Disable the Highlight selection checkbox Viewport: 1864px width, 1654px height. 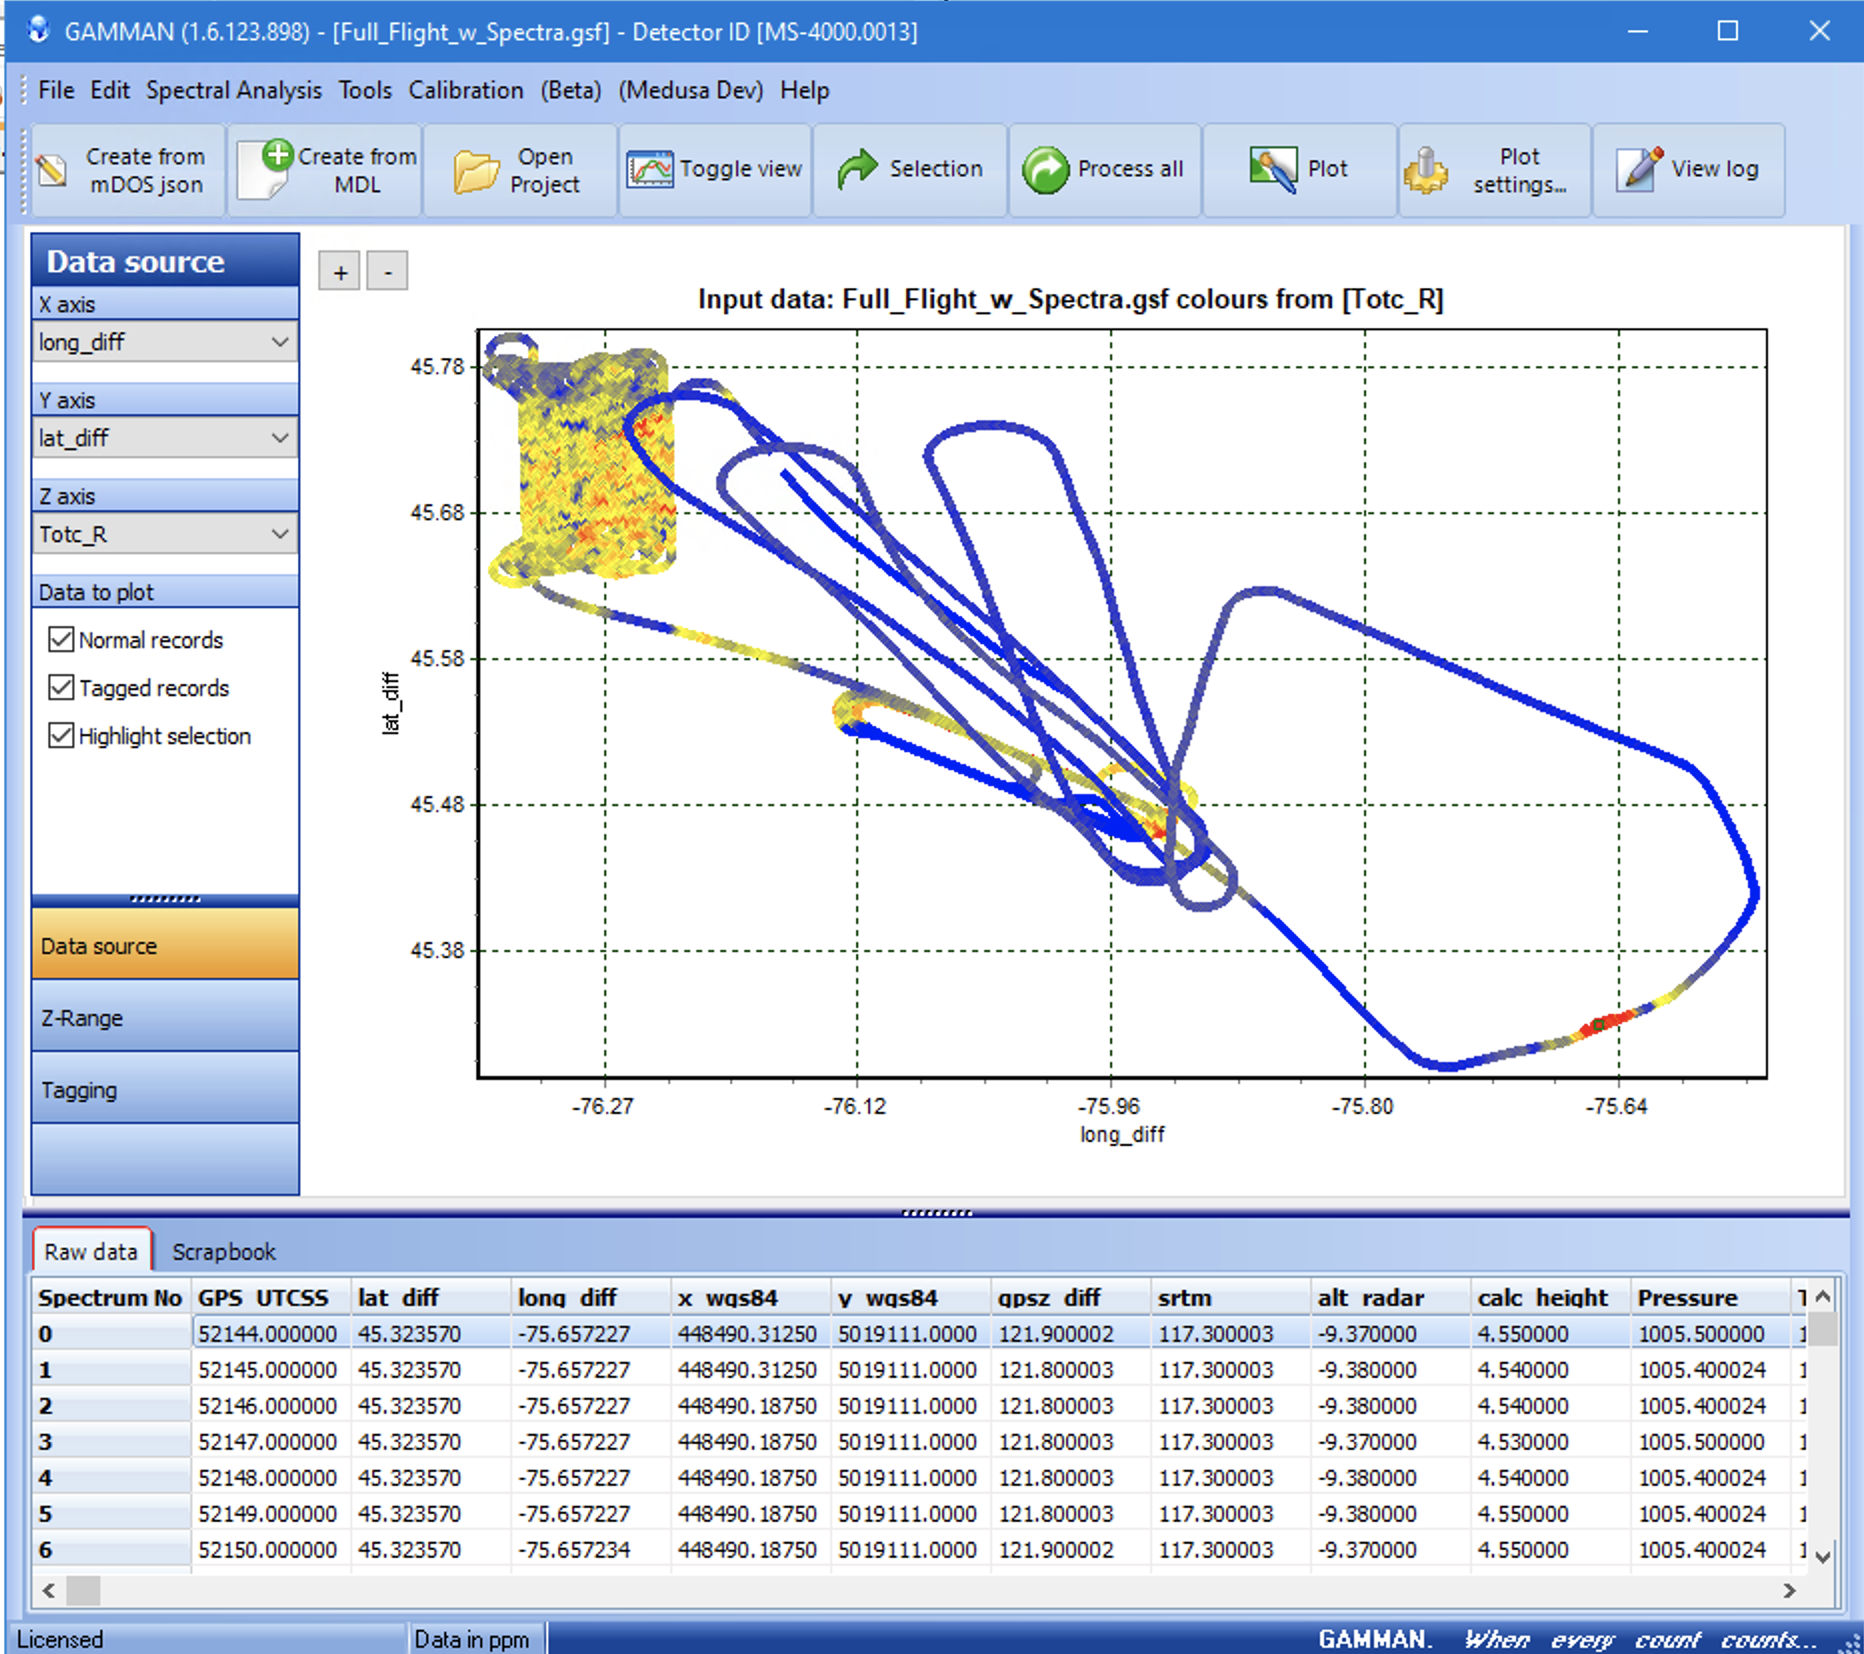pos(61,736)
